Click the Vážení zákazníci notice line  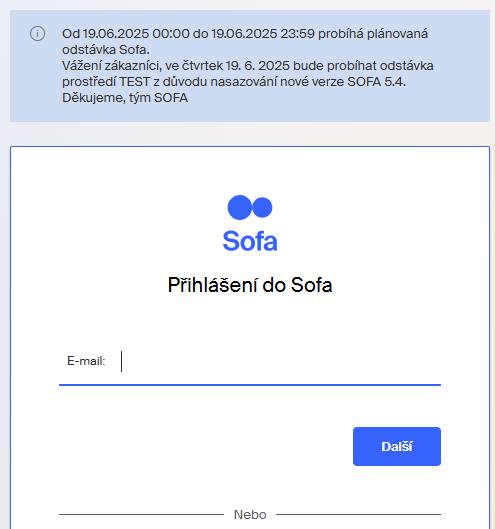point(248,66)
